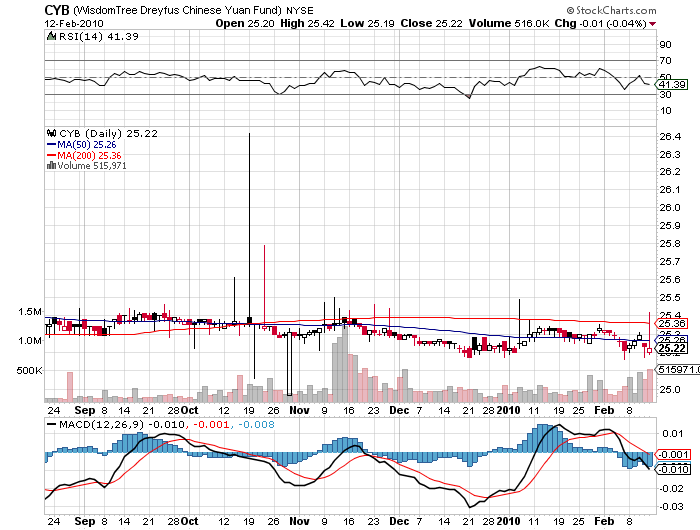Click the 26.0 price axis label
This screenshot has width=700, height=530.
[670, 208]
